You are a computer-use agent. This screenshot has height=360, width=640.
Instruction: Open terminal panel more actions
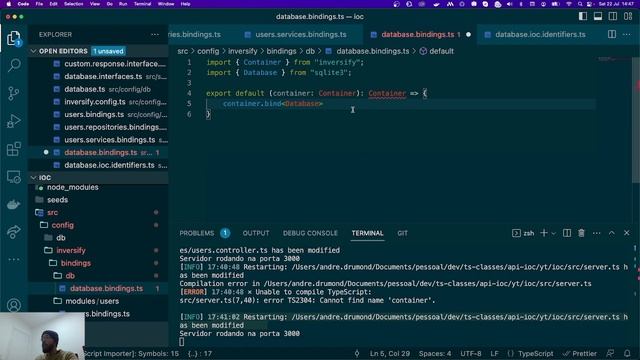click(x=596, y=233)
